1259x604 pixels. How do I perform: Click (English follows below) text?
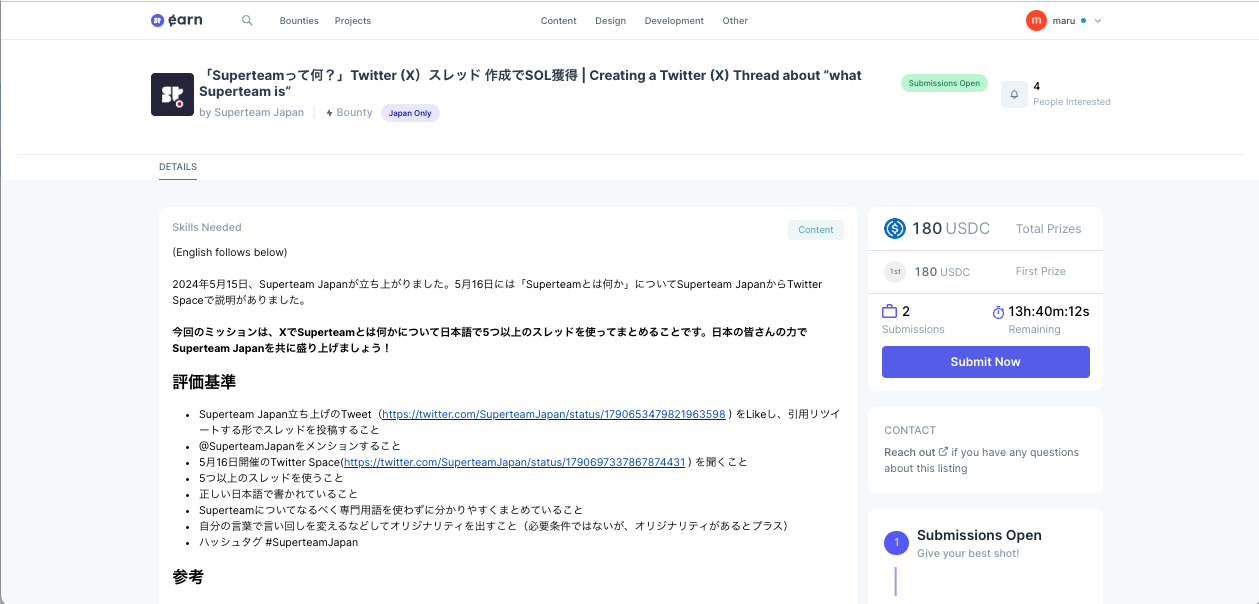pyautogui.click(x=230, y=252)
